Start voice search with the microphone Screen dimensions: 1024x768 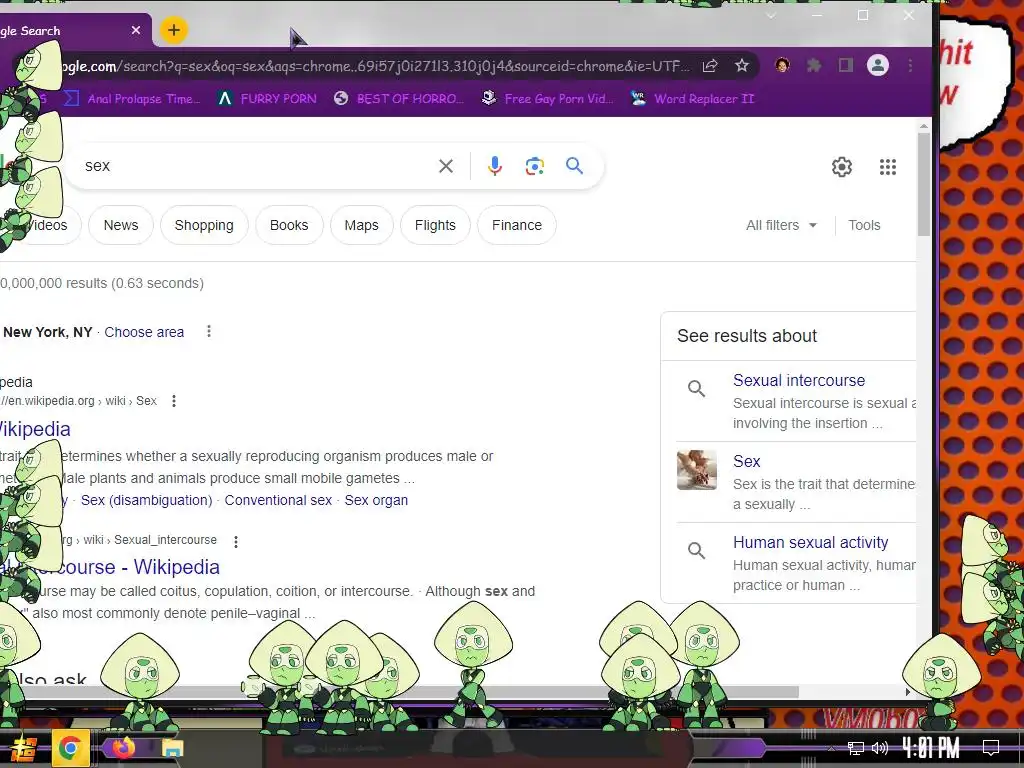tap(495, 166)
